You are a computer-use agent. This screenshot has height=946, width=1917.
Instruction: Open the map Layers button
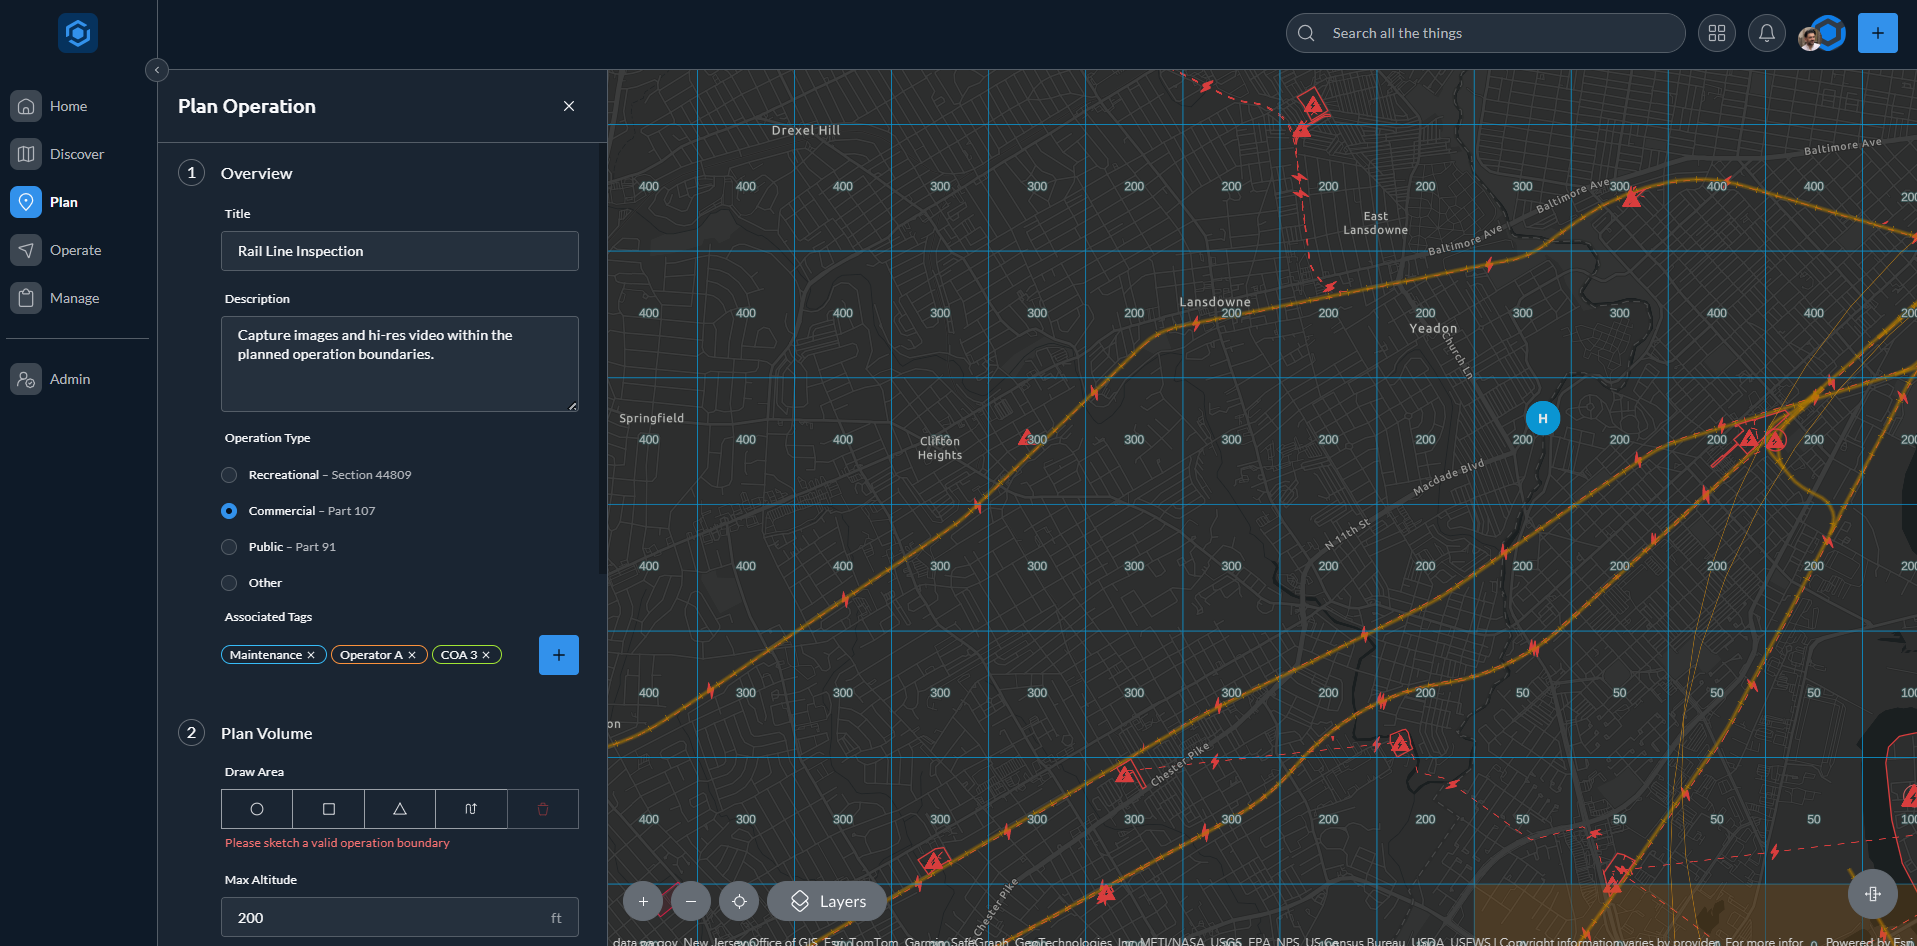827,901
